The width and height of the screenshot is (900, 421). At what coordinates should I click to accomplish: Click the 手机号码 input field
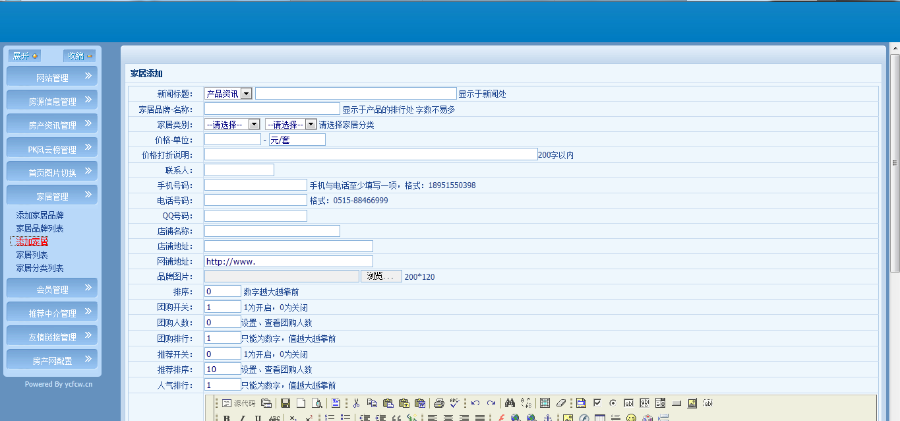255,185
